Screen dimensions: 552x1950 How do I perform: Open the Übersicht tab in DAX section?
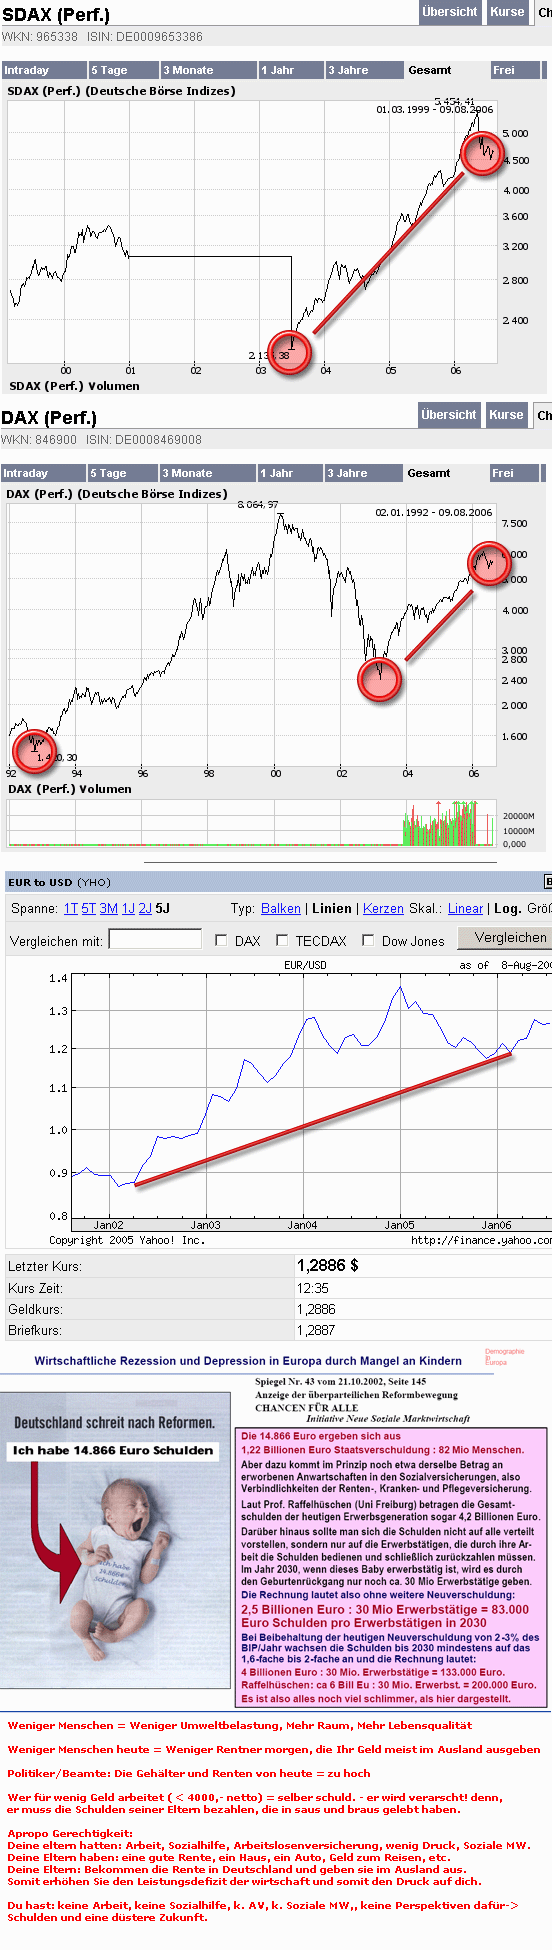[x=449, y=415]
